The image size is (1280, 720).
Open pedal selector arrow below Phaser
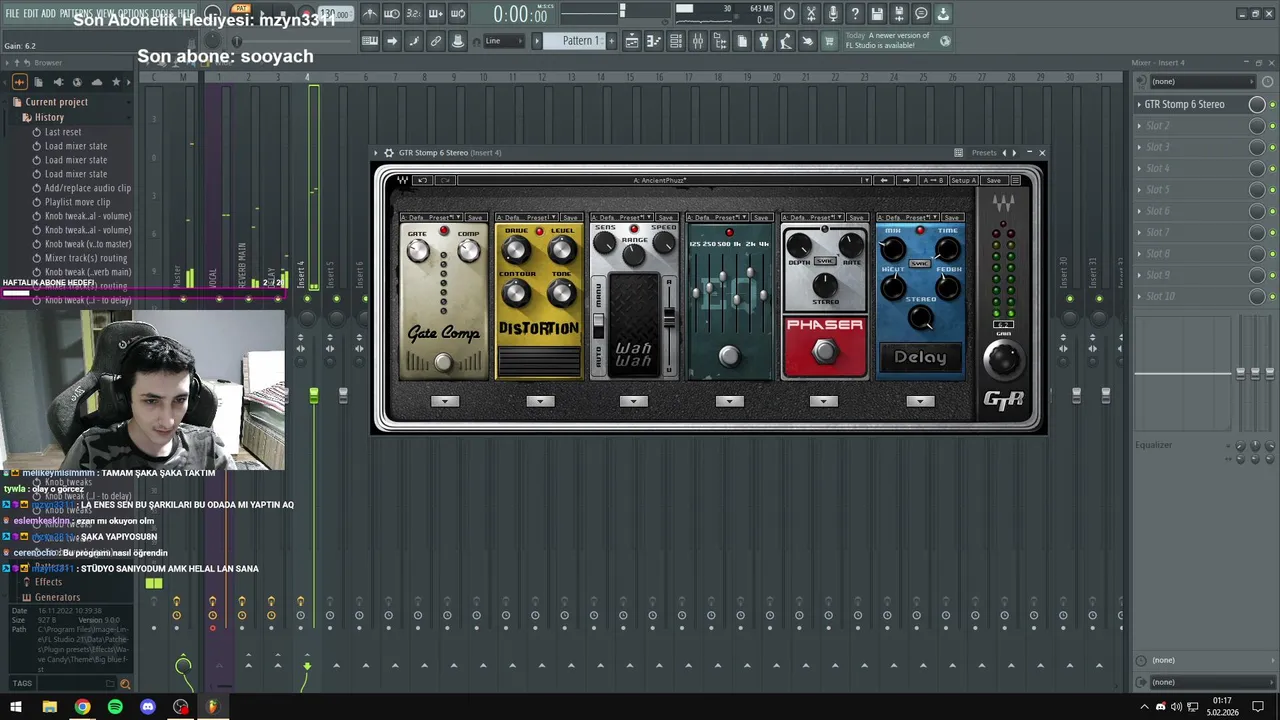[x=824, y=401]
